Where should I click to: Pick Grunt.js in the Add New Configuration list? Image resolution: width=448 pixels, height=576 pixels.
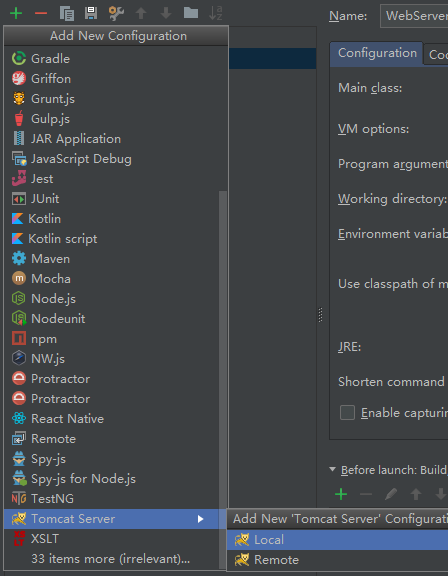pos(116,98)
